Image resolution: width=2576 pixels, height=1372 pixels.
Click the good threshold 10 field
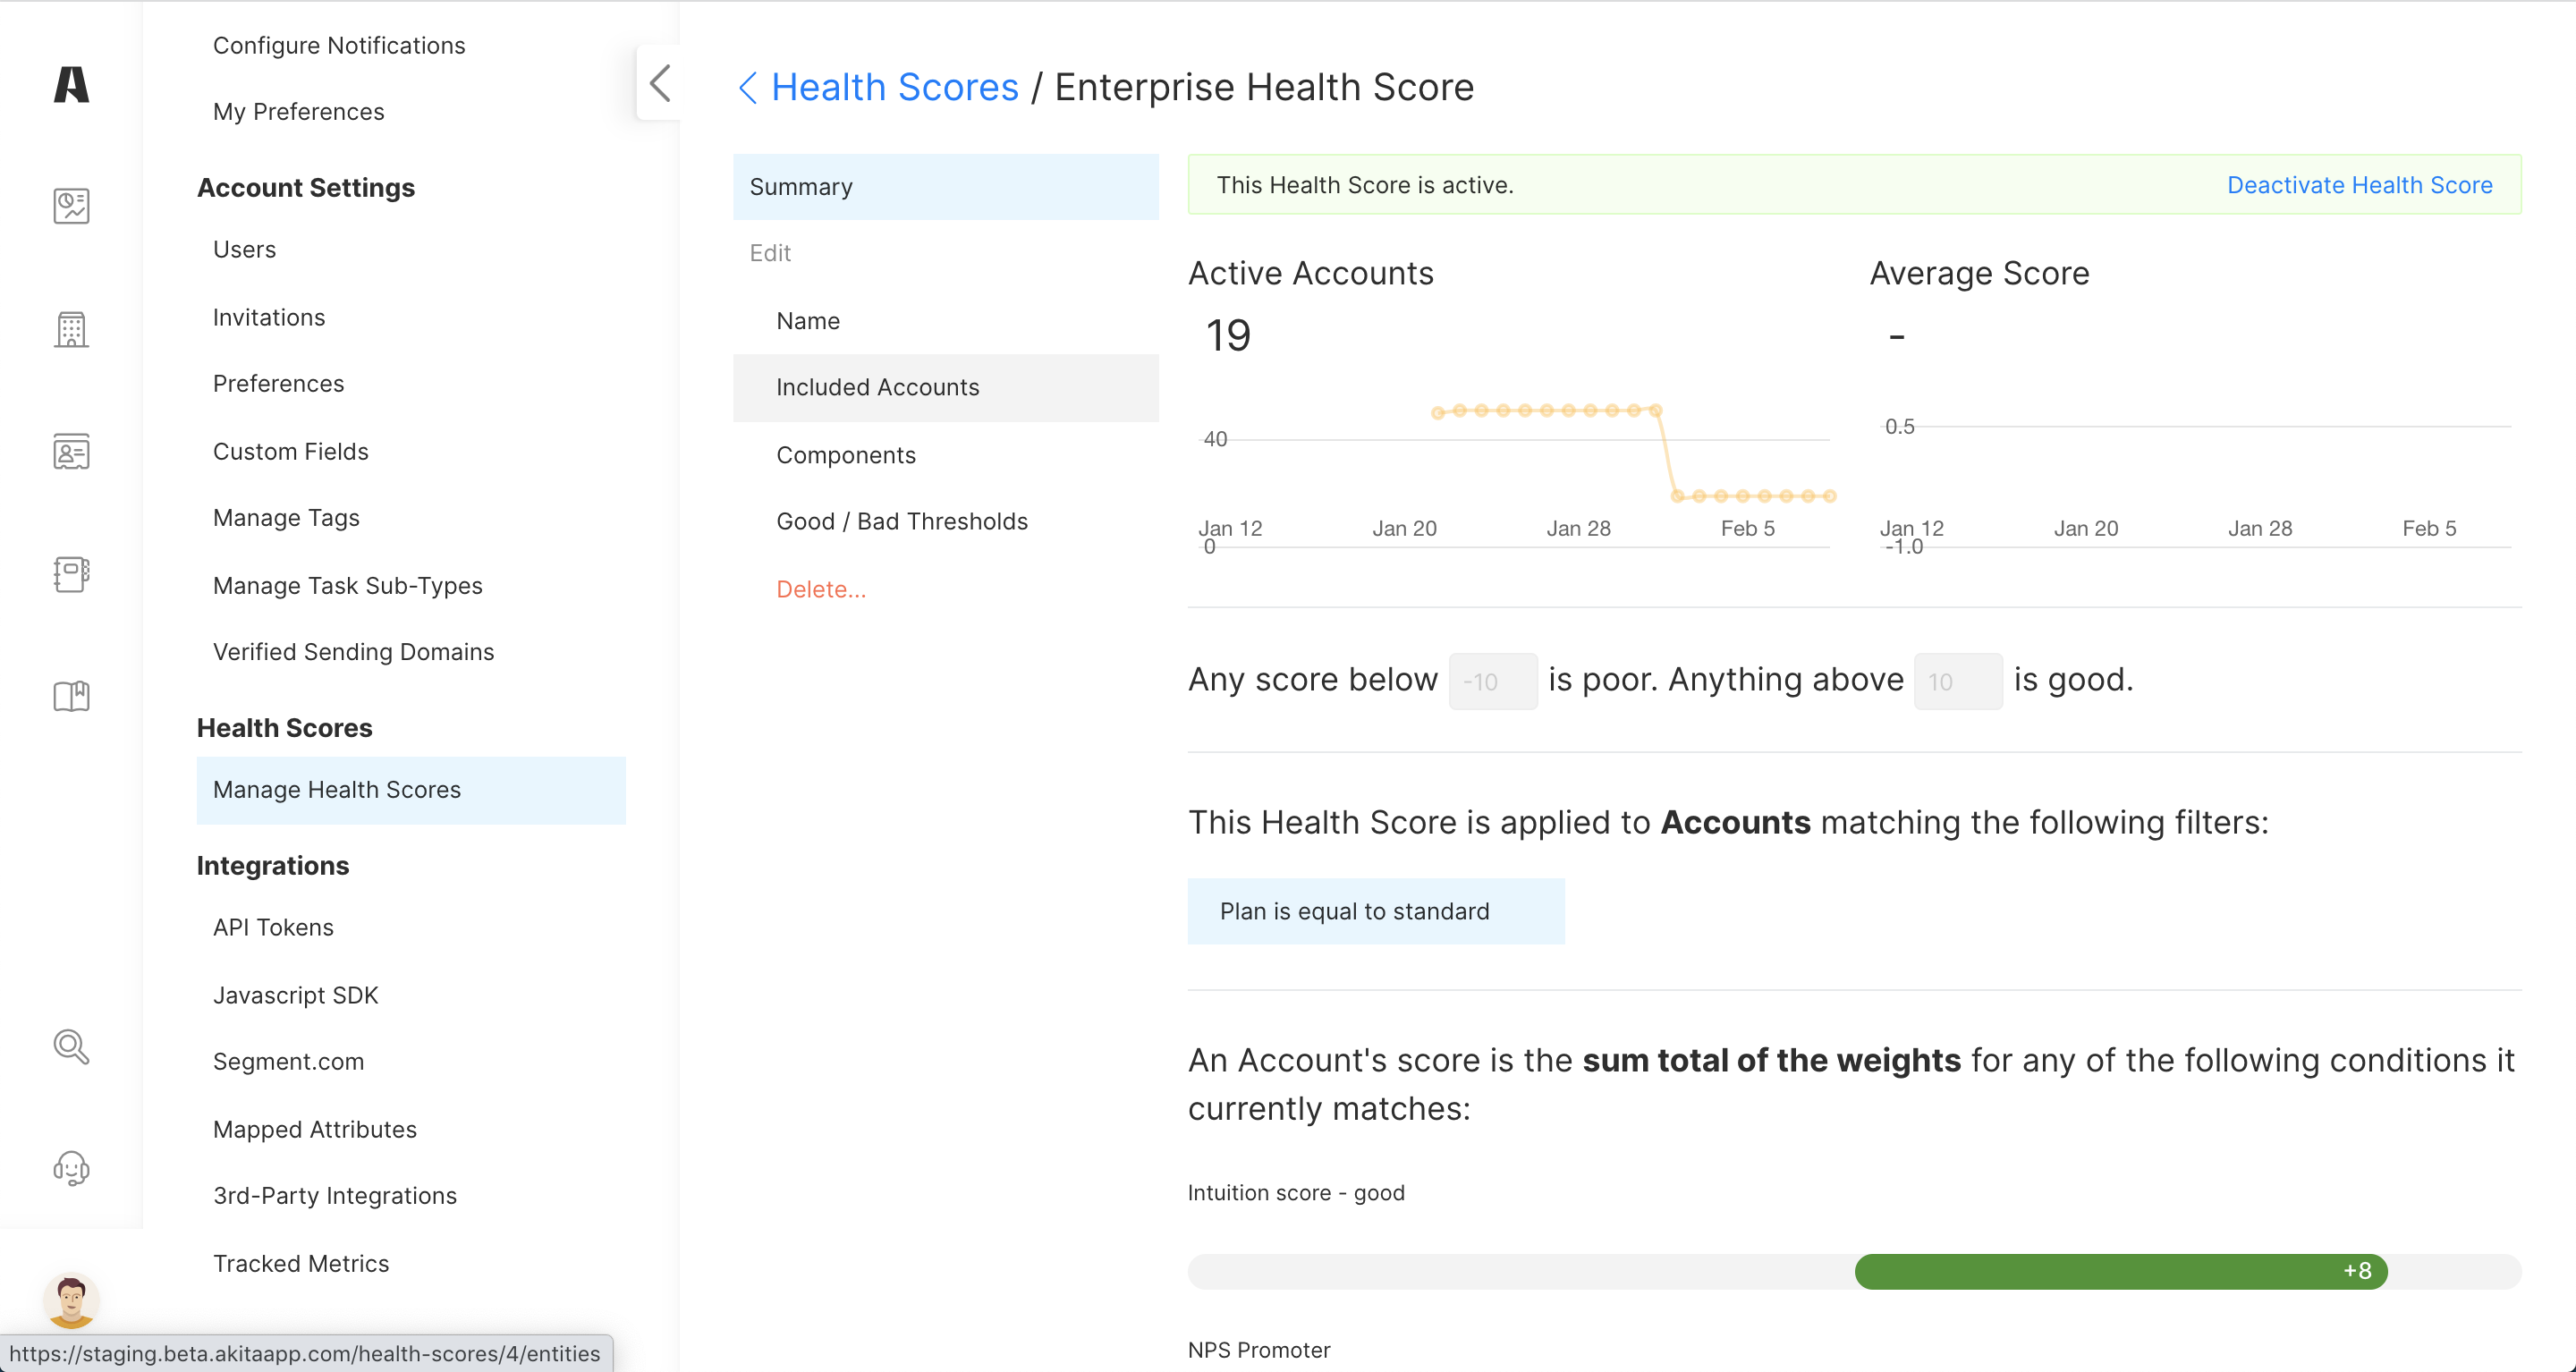click(x=1956, y=681)
